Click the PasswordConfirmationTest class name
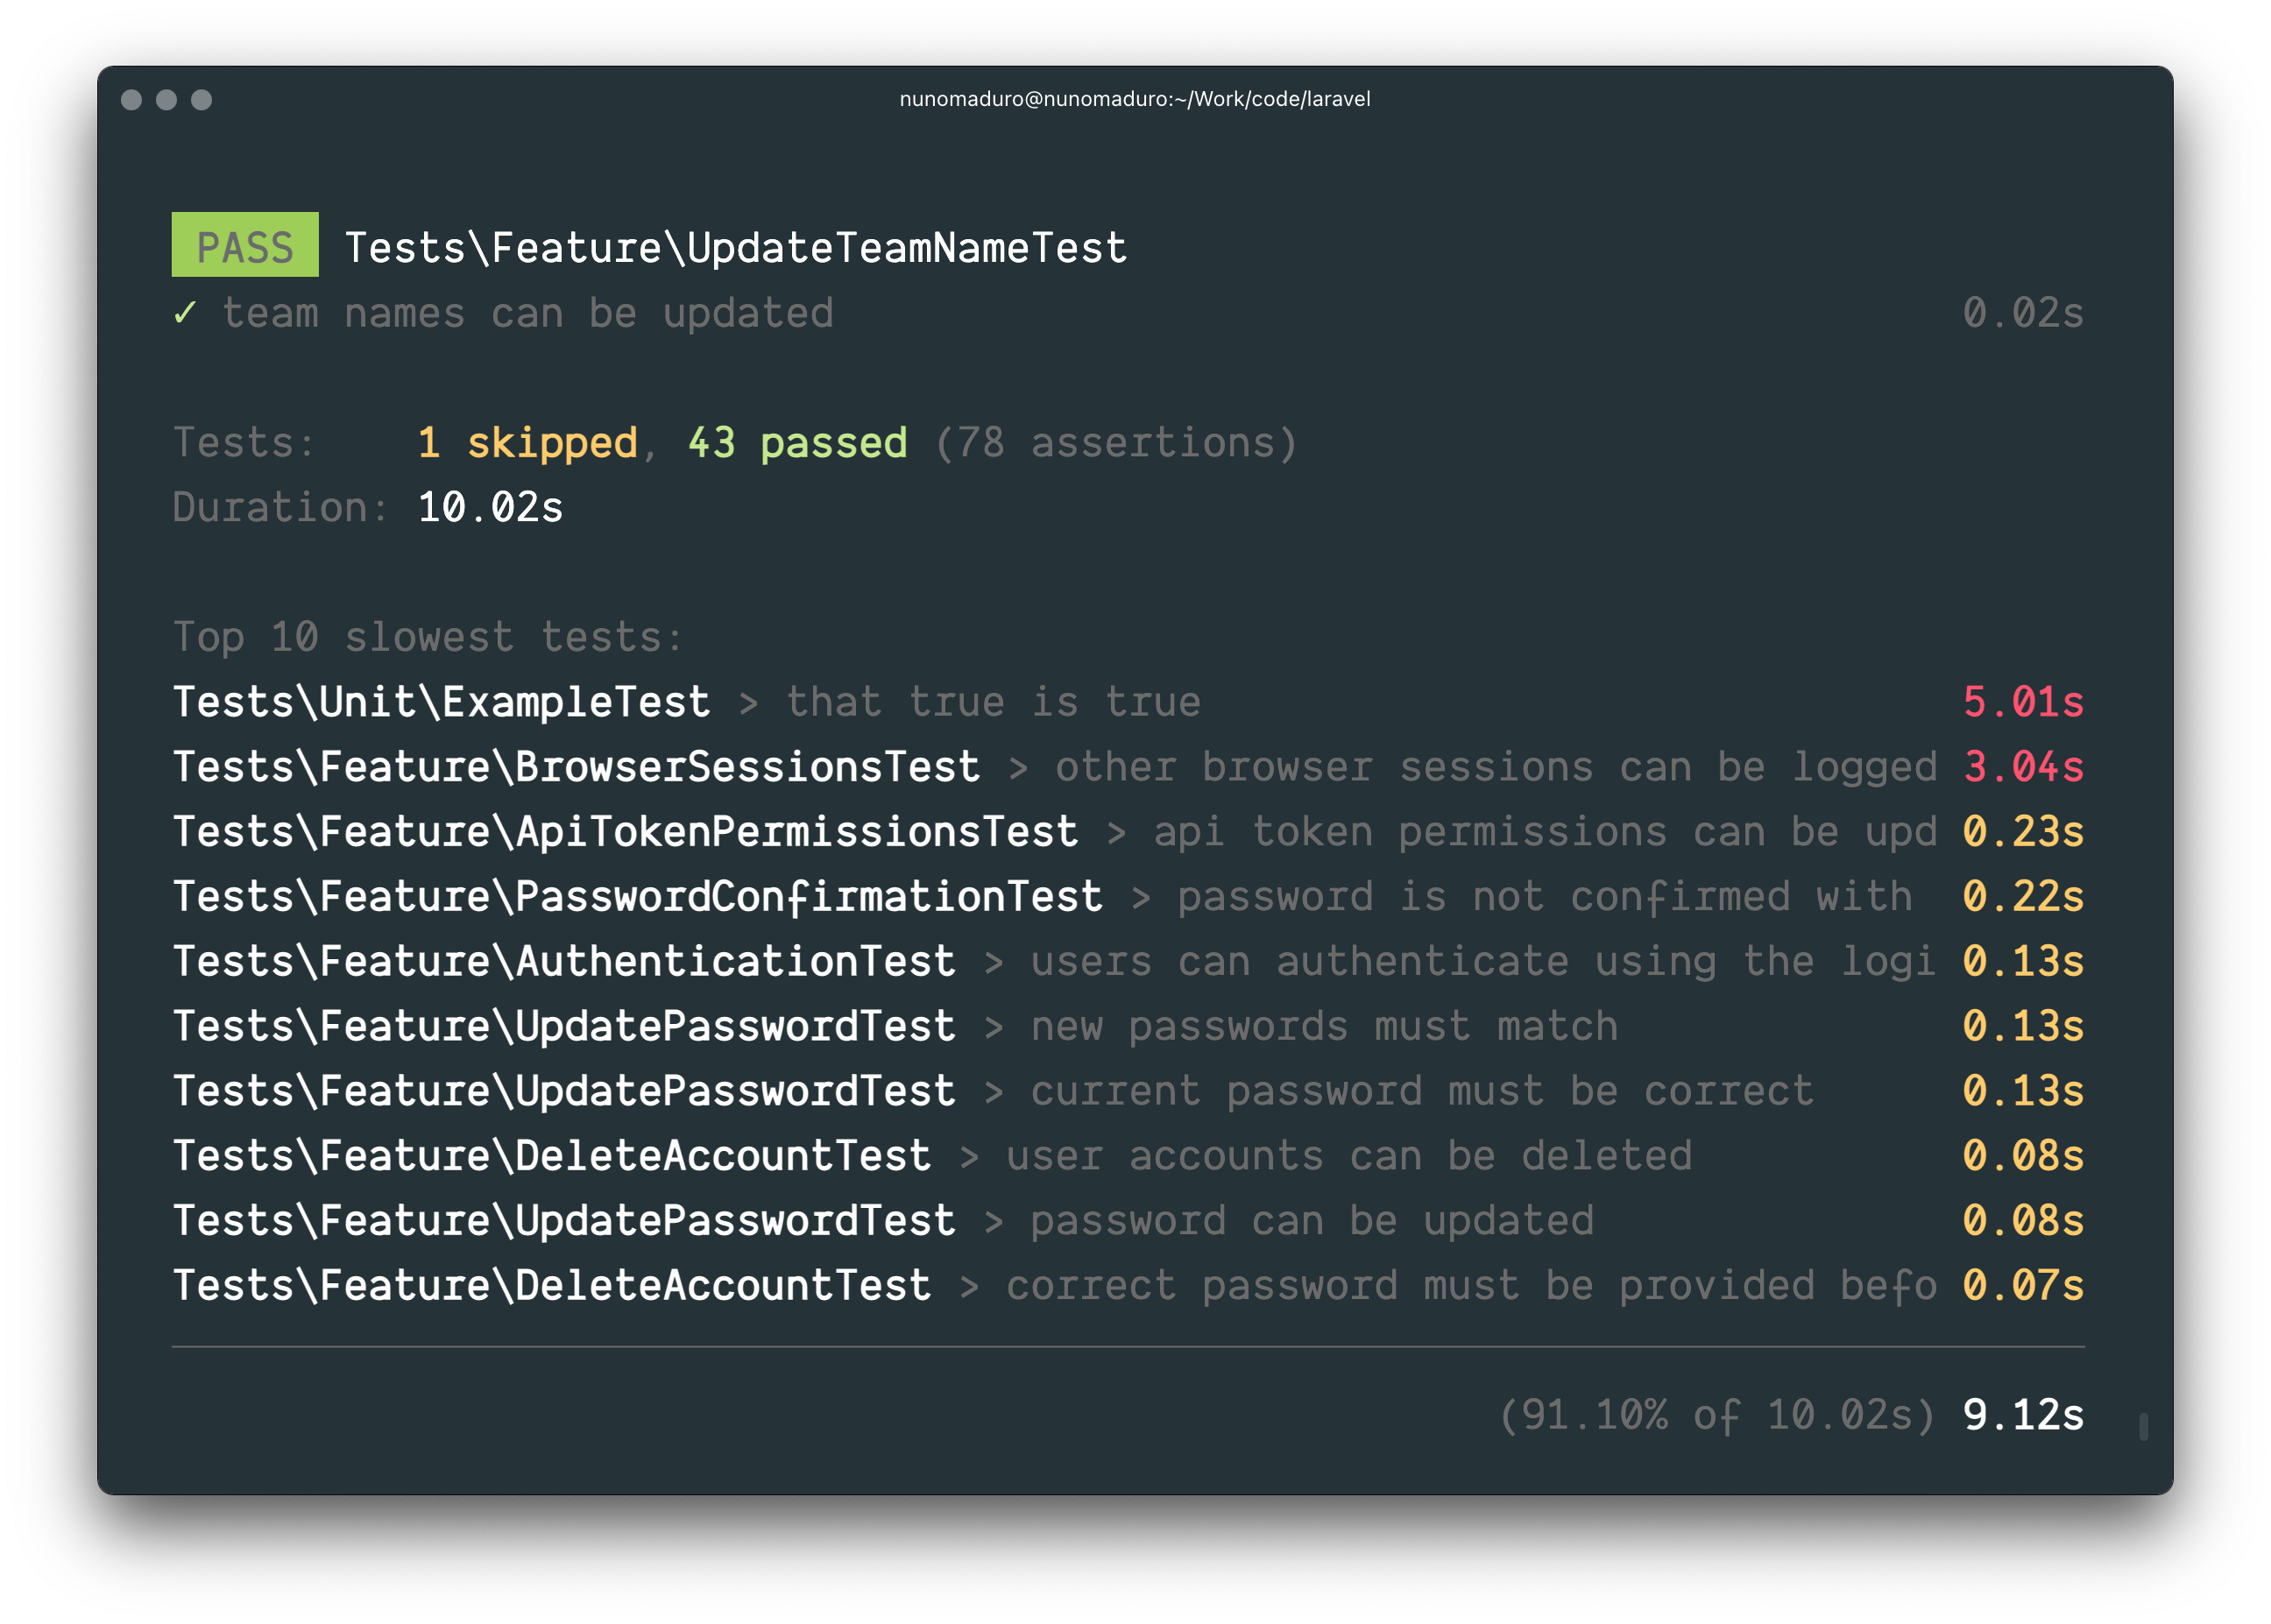The width and height of the screenshot is (2271, 1624). pos(637,897)
